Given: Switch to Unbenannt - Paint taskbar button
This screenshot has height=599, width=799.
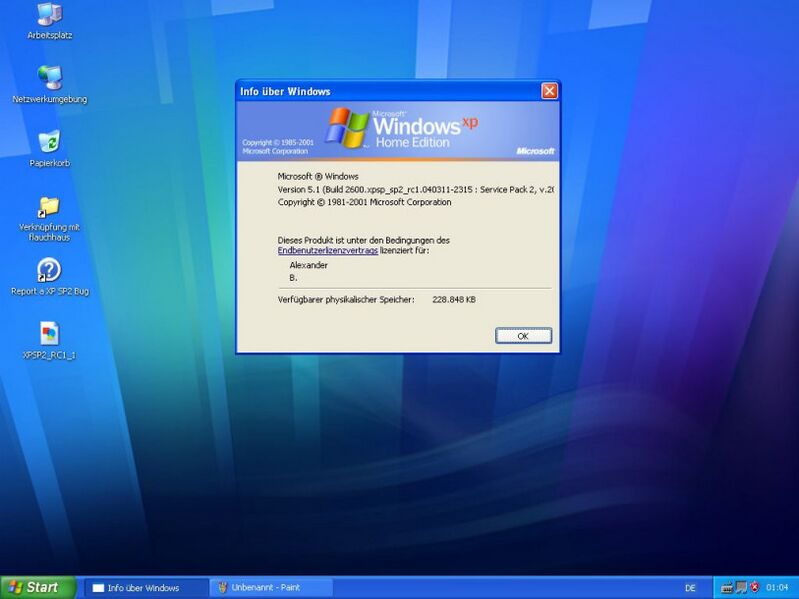Looking at the screenshot, I should [x=271, y=588].
